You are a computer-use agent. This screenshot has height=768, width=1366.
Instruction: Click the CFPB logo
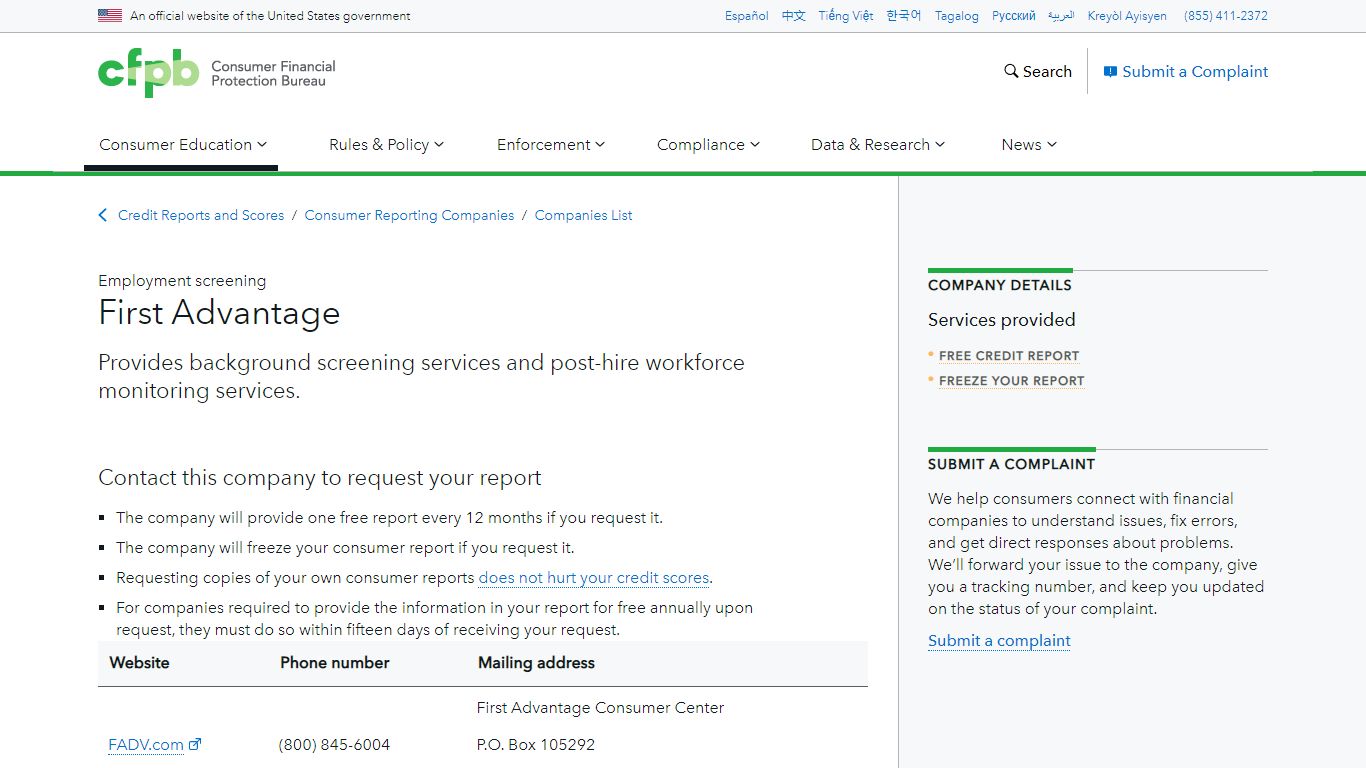click(x=217, y=72)
